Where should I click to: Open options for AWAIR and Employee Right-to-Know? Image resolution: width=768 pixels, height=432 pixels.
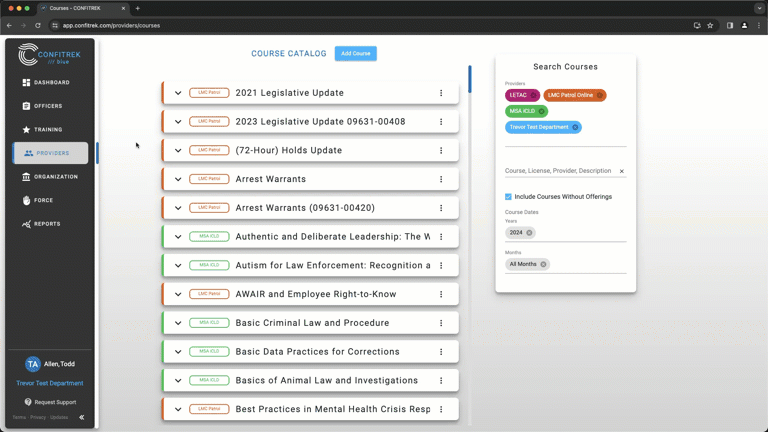pyautogui.click(x=441, y=294)
